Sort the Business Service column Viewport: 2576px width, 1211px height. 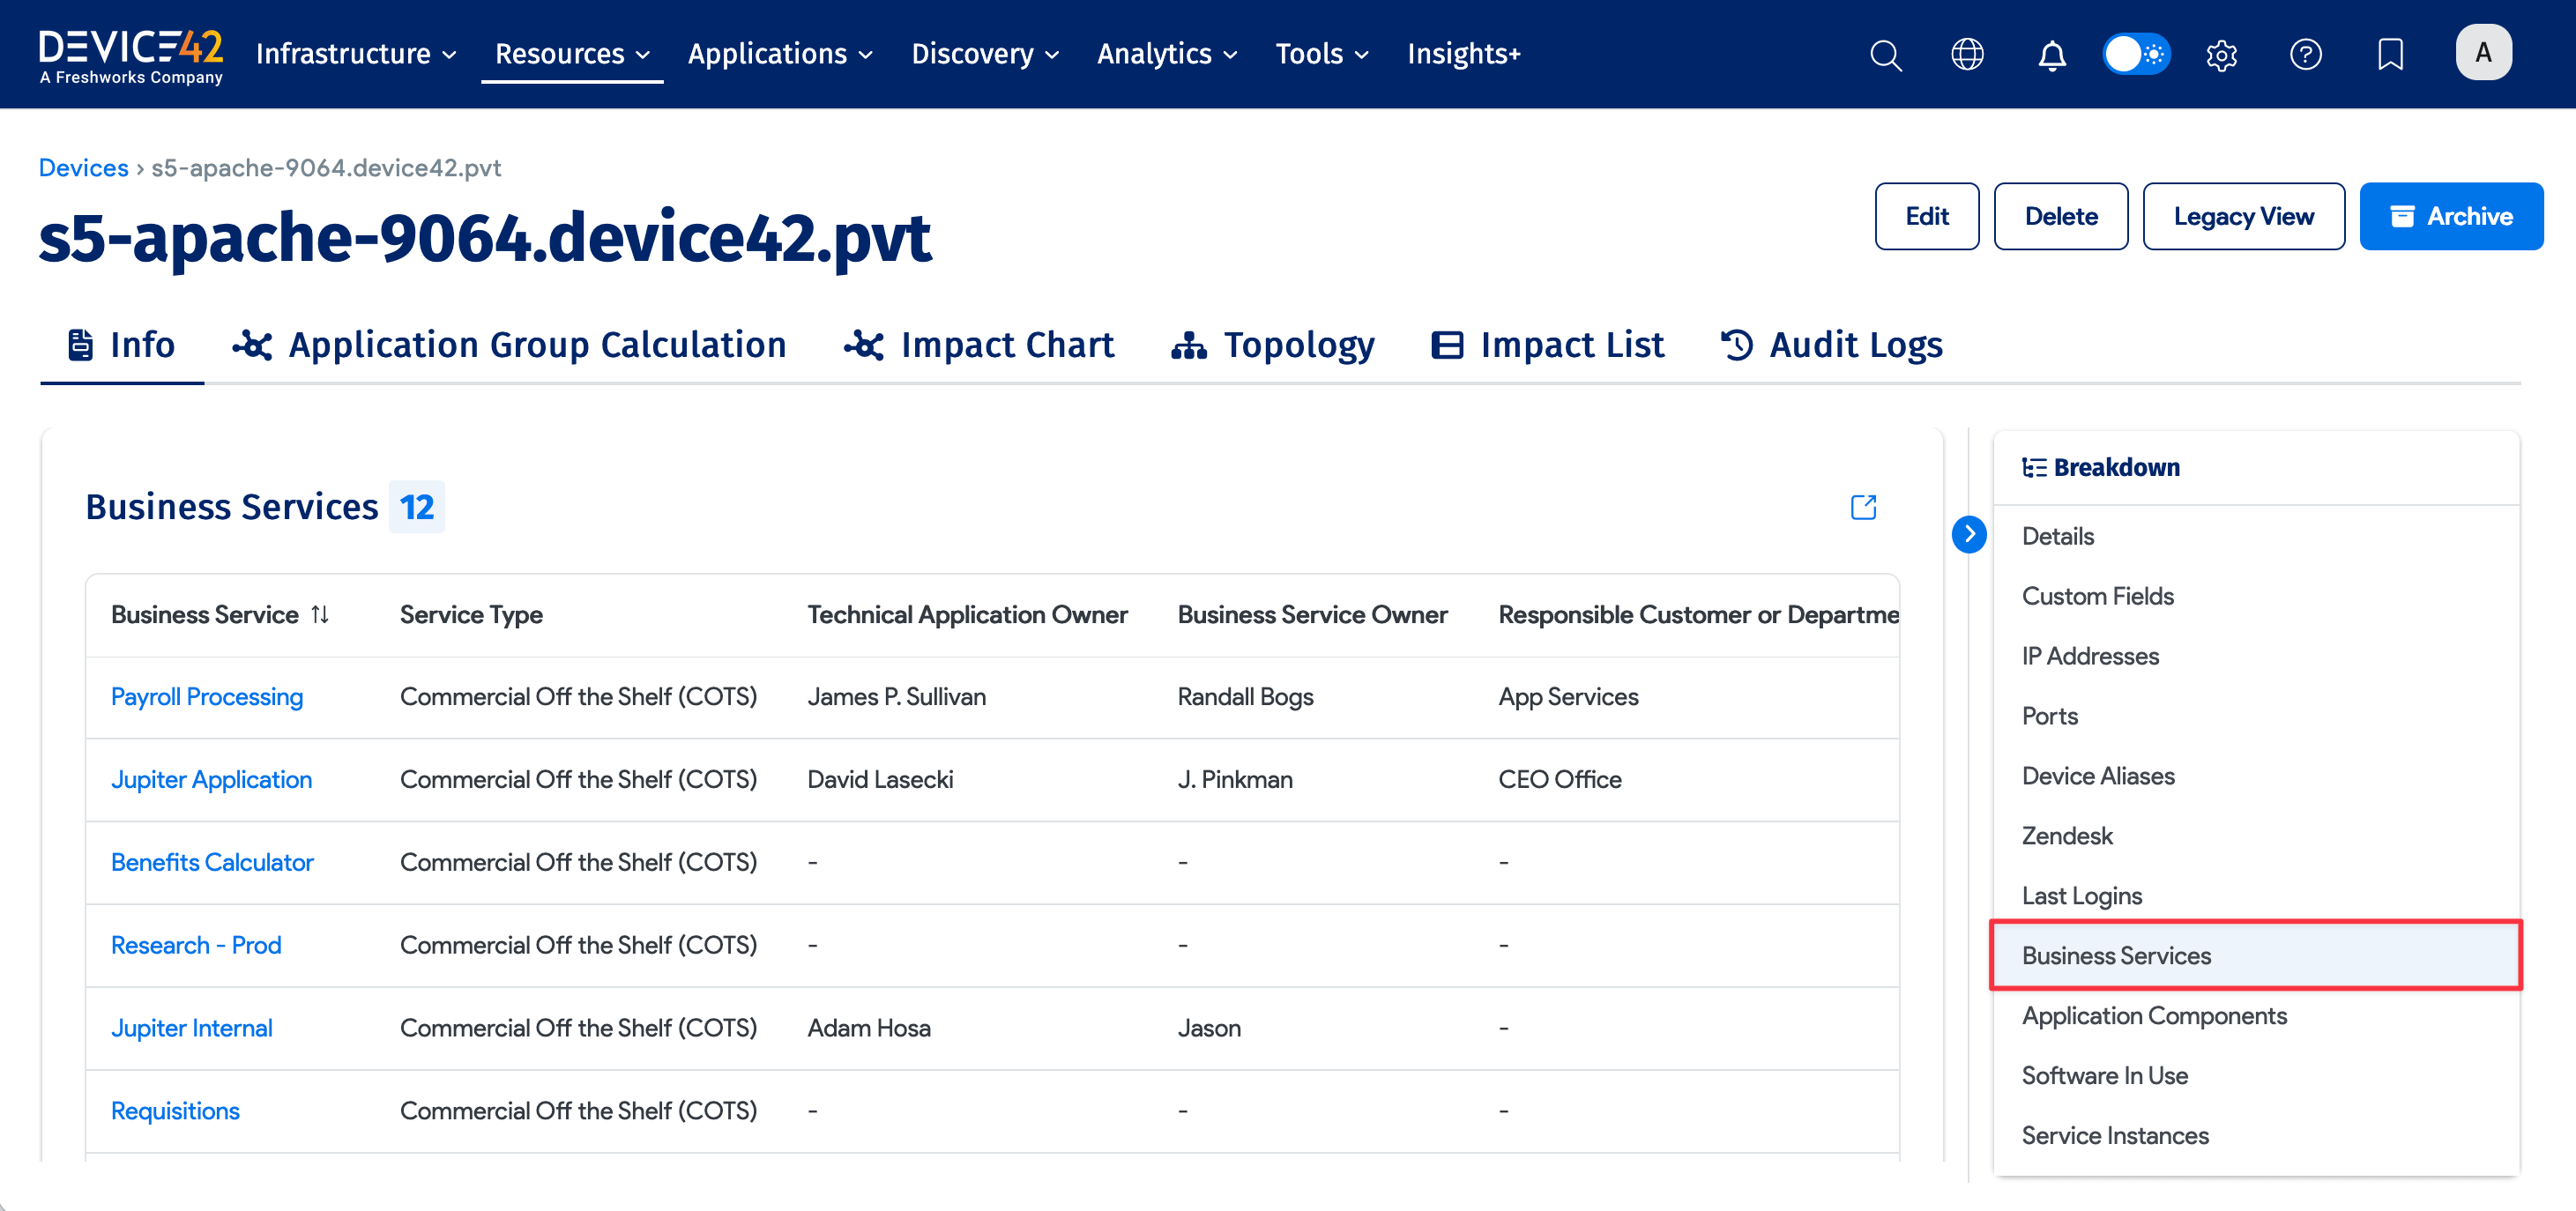click(320, 615)
